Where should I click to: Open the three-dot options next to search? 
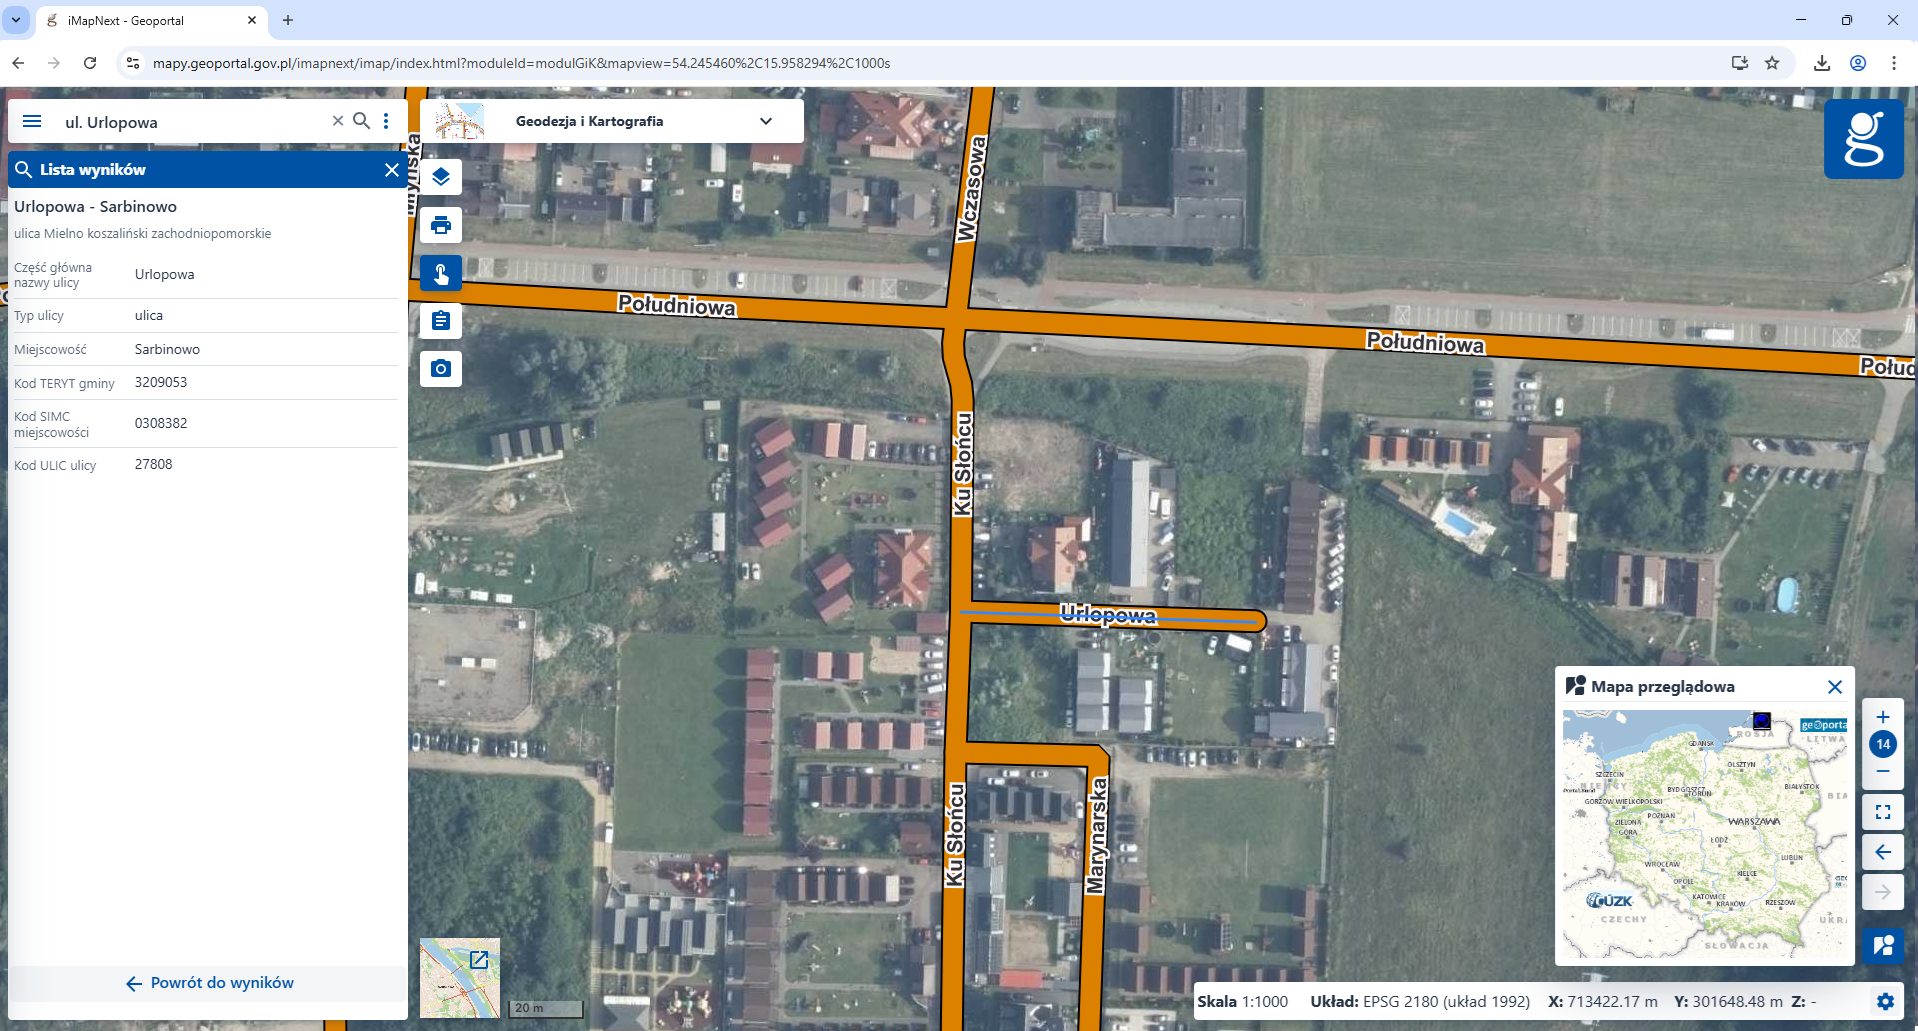tap(387, 121)
